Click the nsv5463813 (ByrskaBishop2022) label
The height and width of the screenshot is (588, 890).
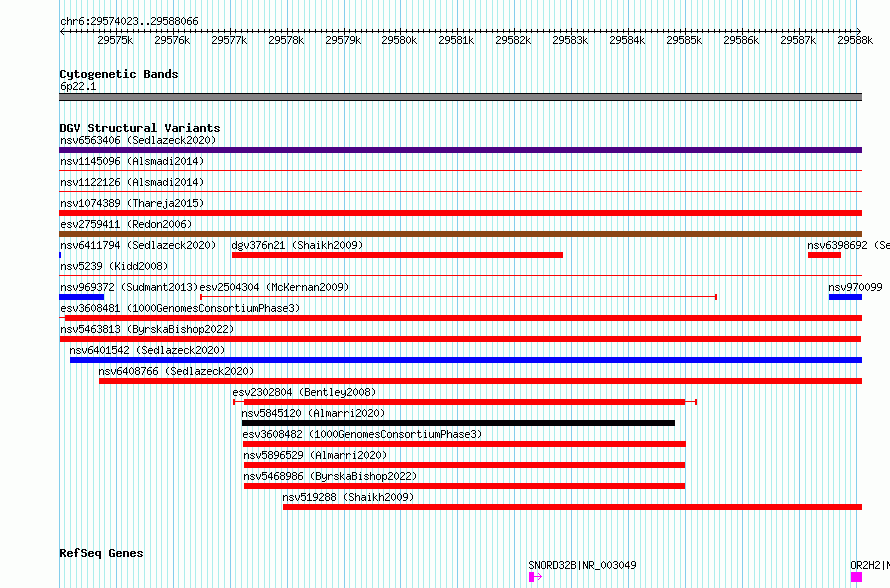pos(147,329)
